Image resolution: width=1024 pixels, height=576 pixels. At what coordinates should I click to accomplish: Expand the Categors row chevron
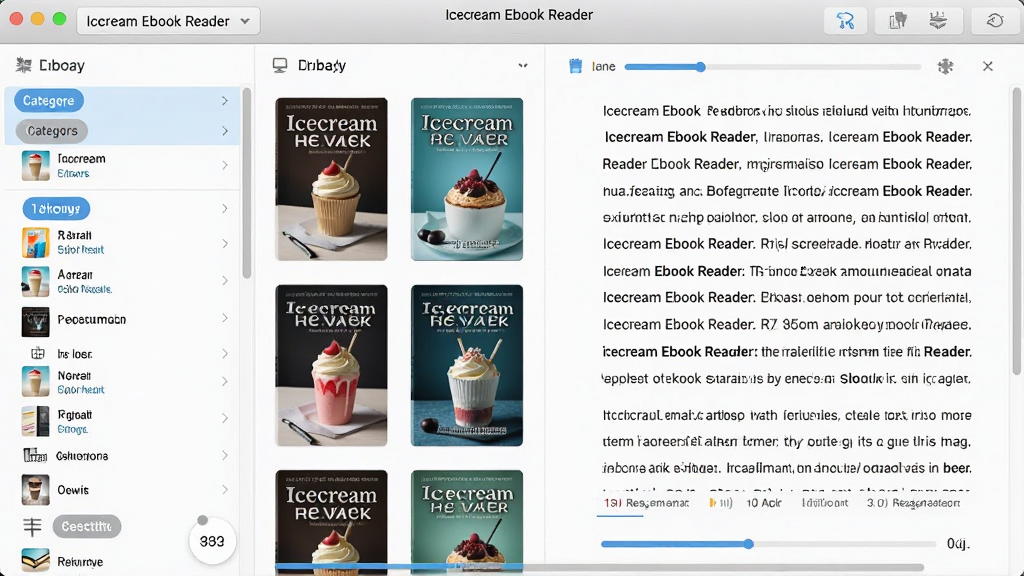click(x=224, y=131)
